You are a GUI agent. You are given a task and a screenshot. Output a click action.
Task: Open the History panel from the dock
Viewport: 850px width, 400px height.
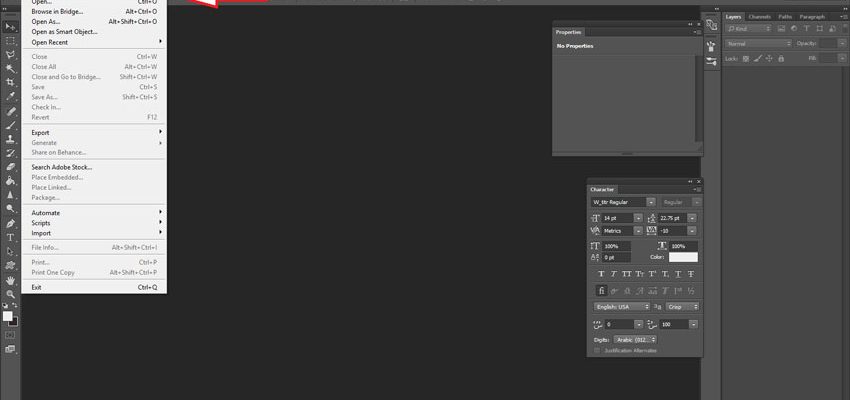click(x=711, y=24)
